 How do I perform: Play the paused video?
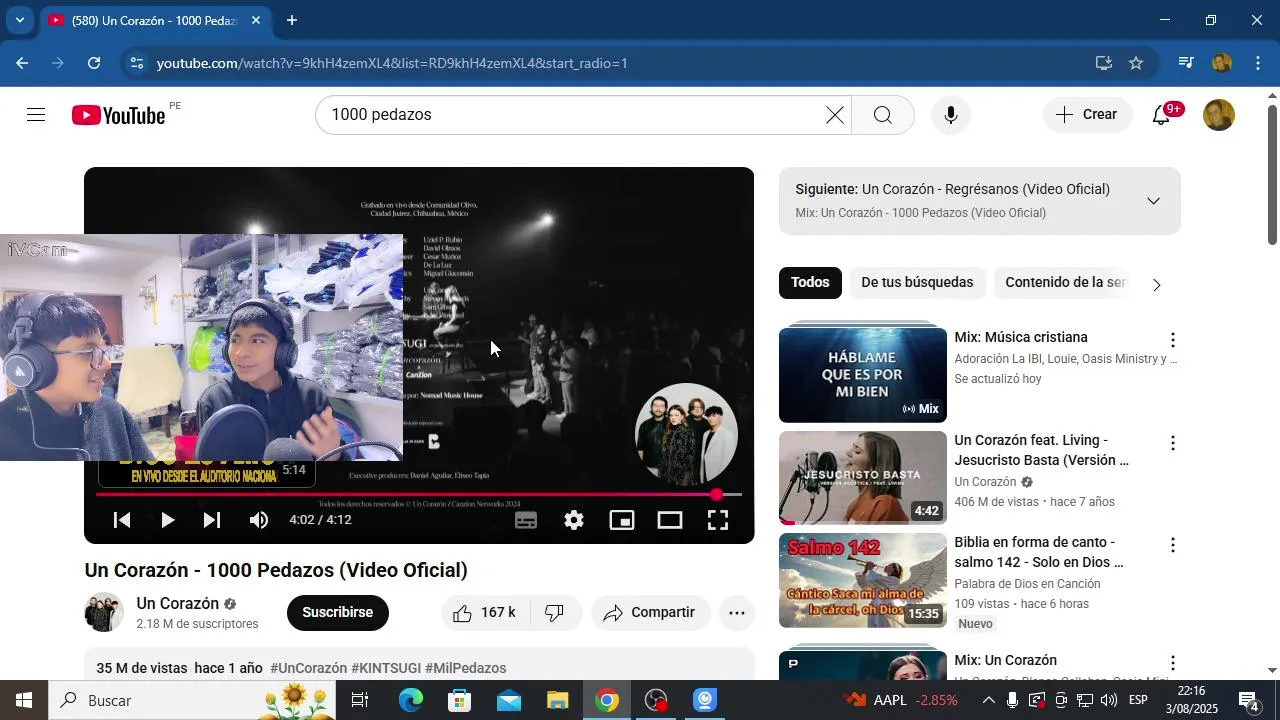(167, 520)
